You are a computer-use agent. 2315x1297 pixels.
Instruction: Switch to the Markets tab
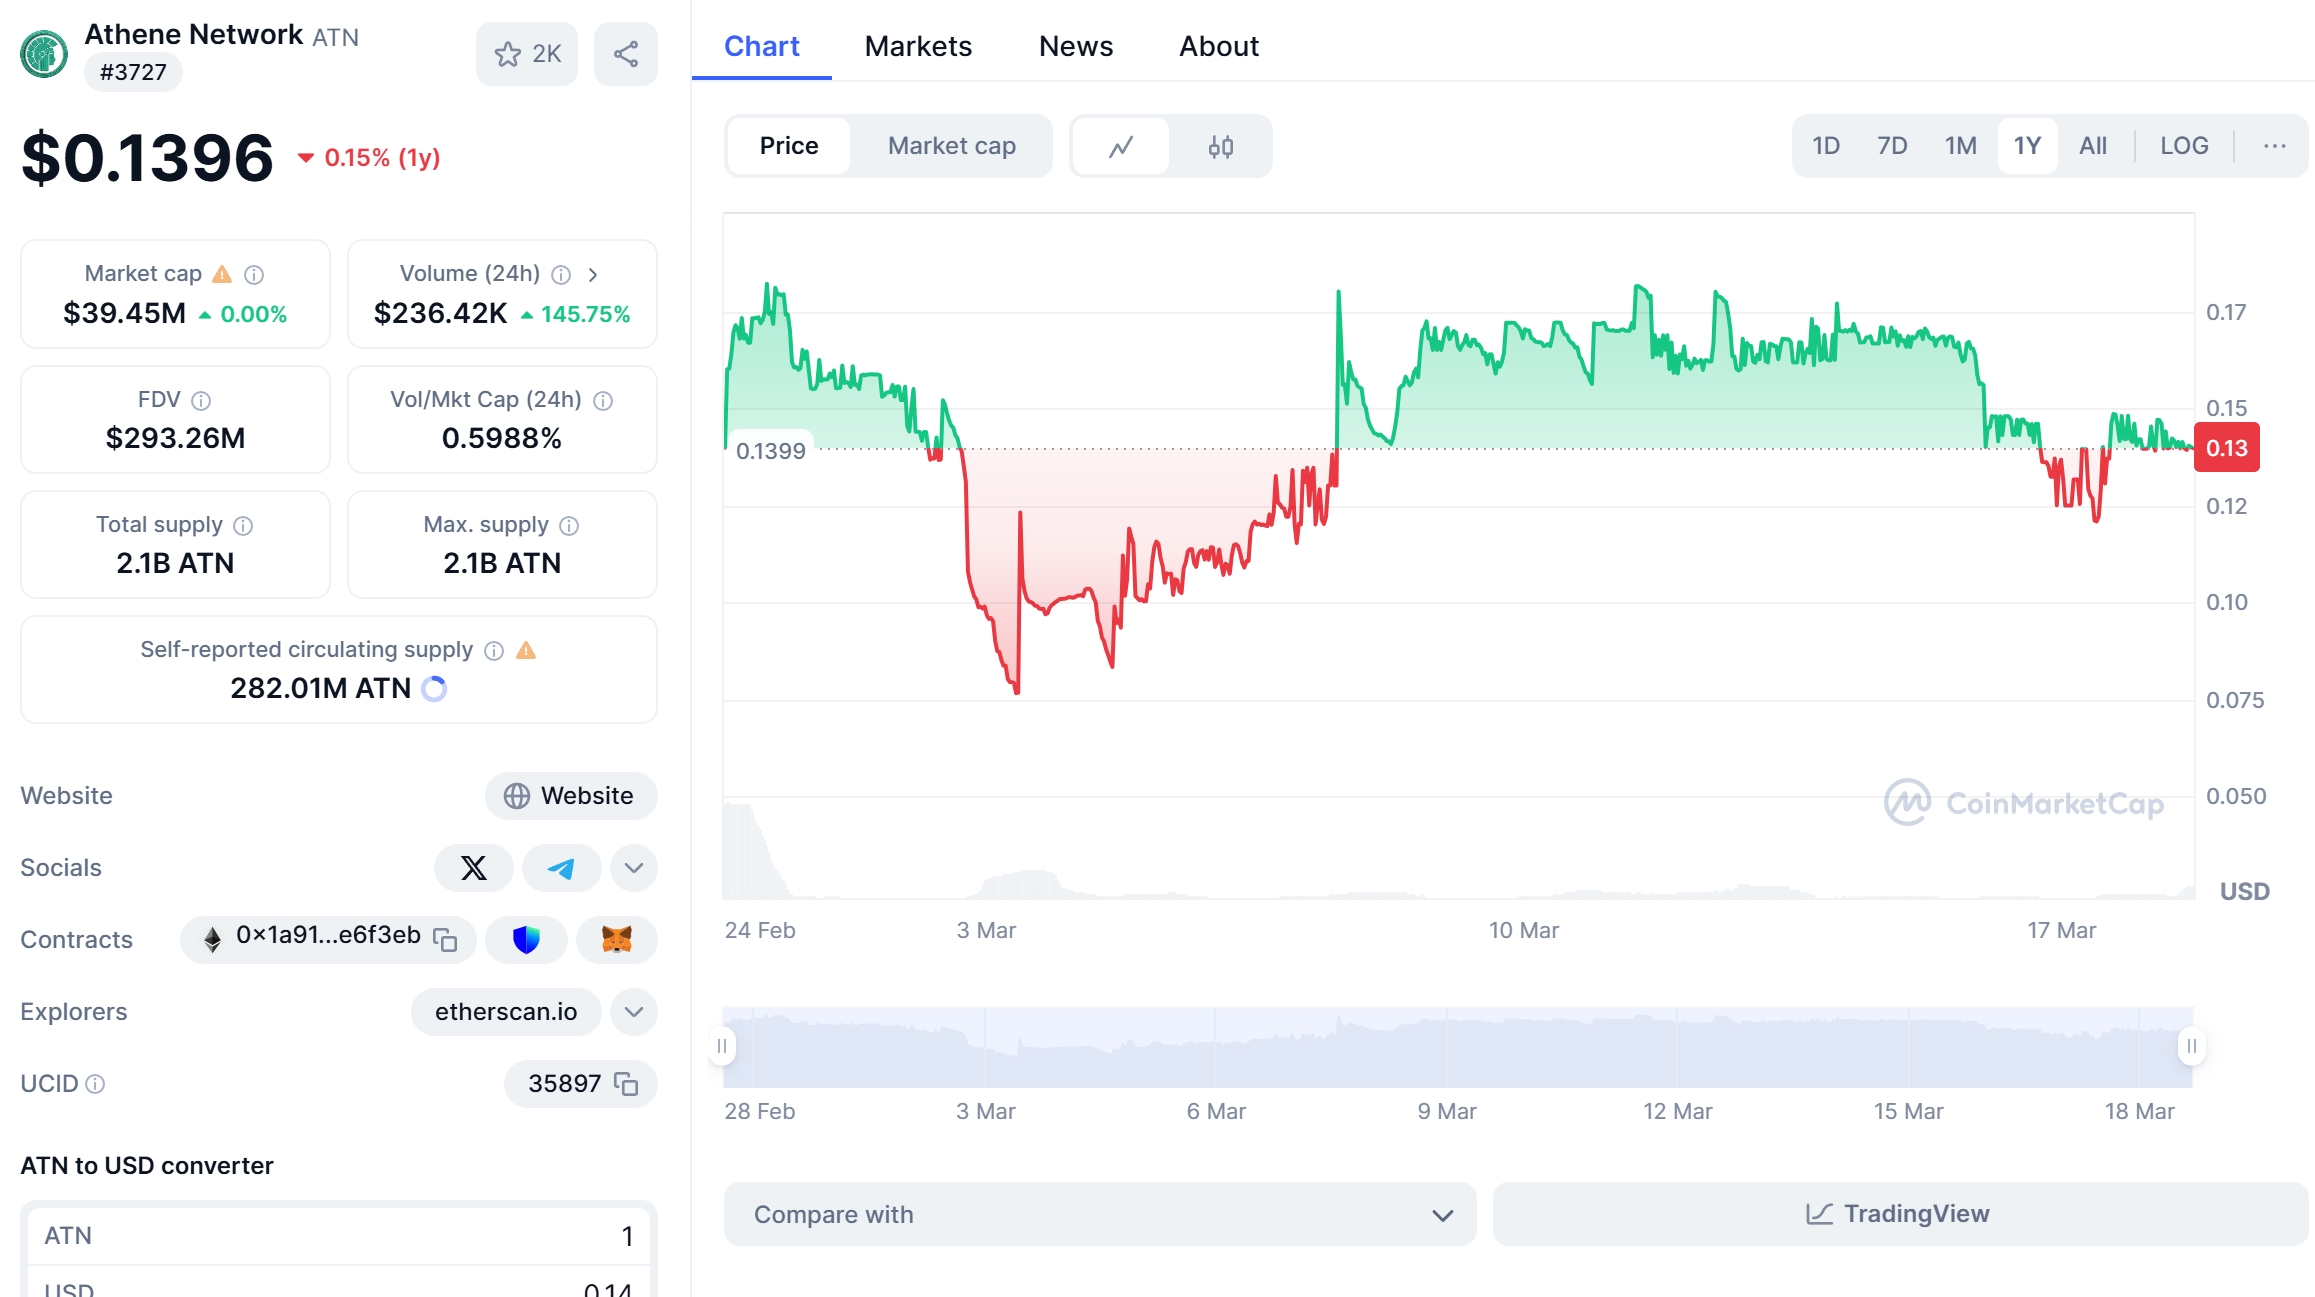click(x=918, y=46)
